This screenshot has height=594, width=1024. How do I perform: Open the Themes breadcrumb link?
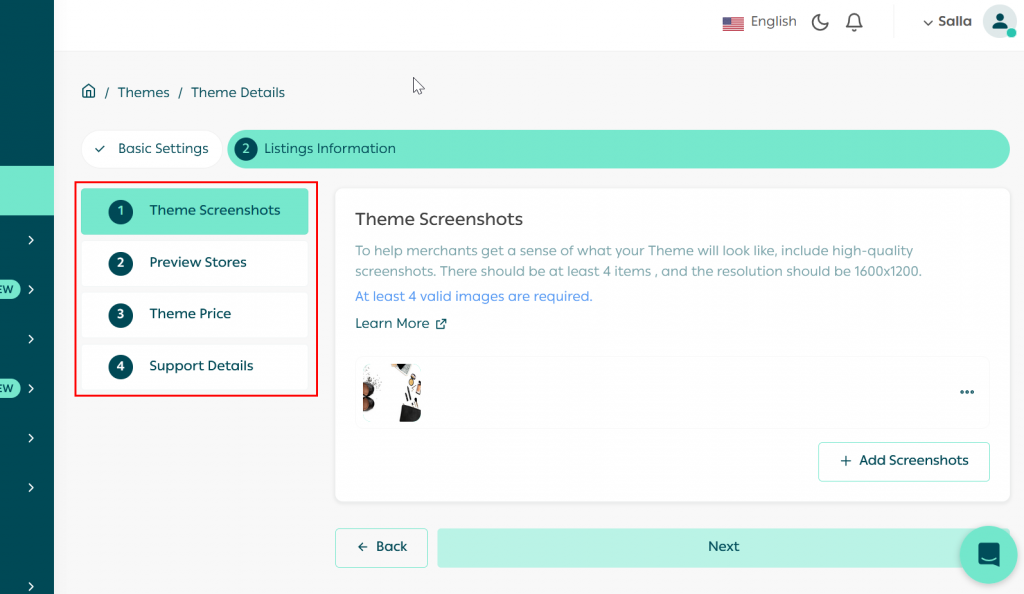143,92
